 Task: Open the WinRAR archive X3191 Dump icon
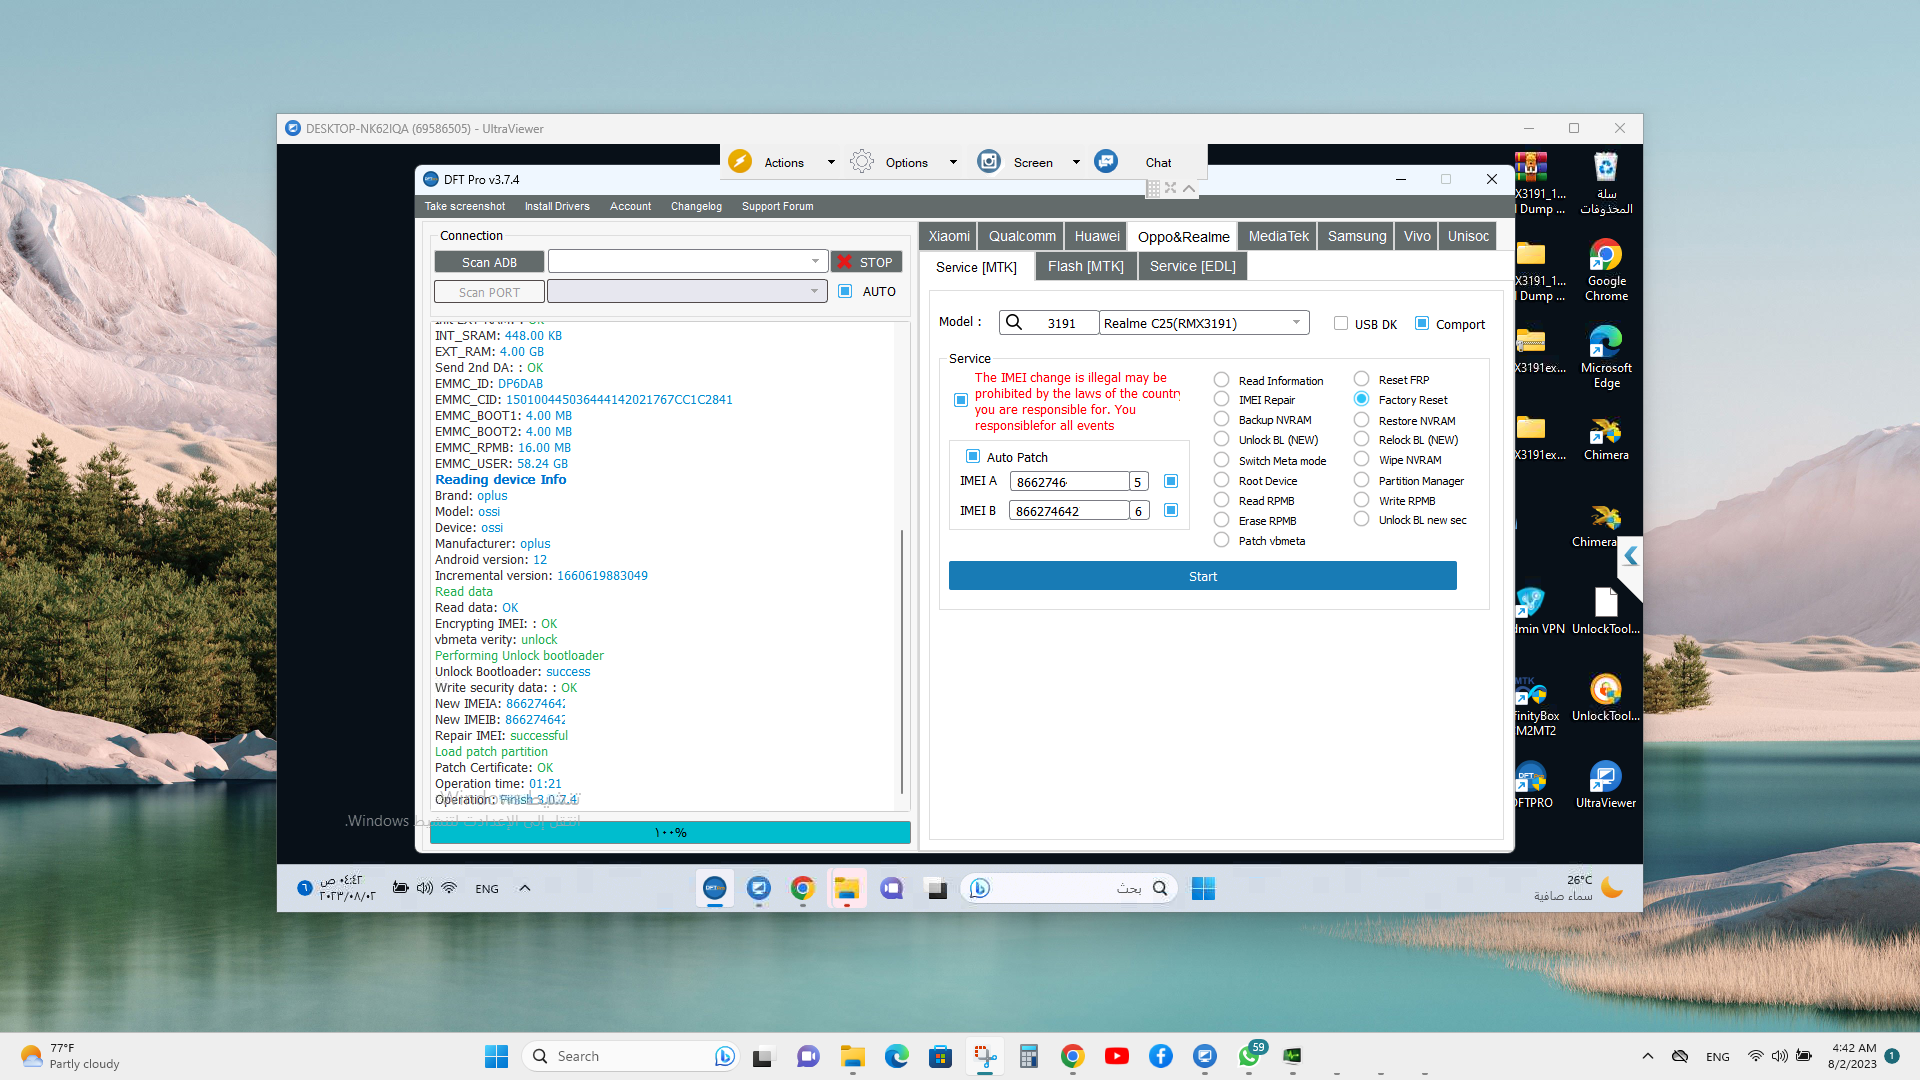(x=1534, y=182)
